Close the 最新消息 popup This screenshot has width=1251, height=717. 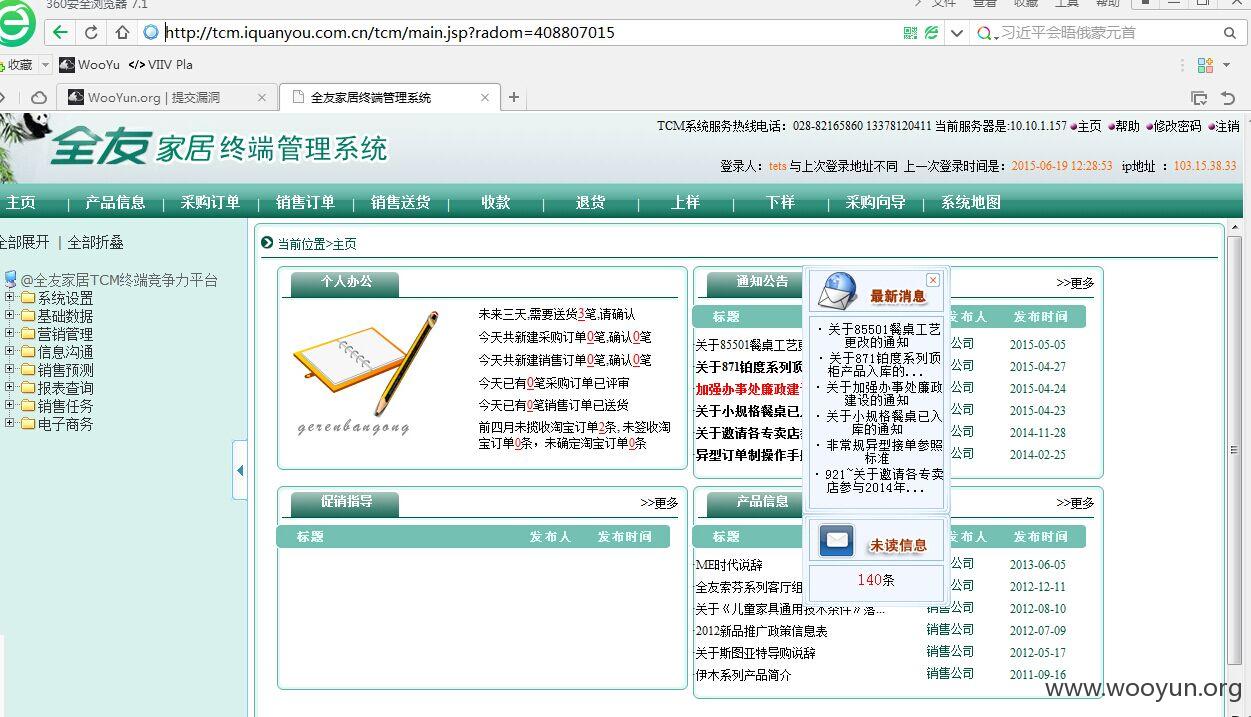[x=933, y=280]
